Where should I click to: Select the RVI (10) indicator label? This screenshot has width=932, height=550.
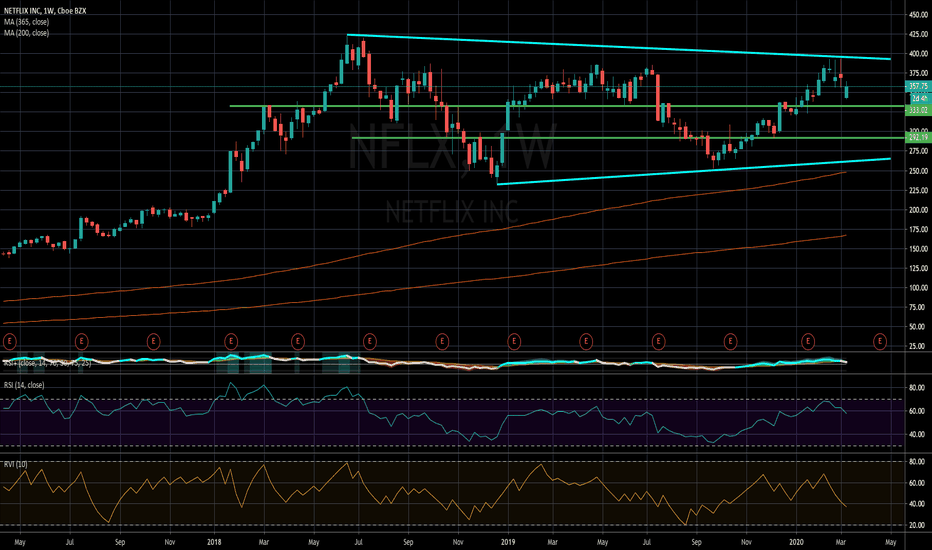coord(15,464)
